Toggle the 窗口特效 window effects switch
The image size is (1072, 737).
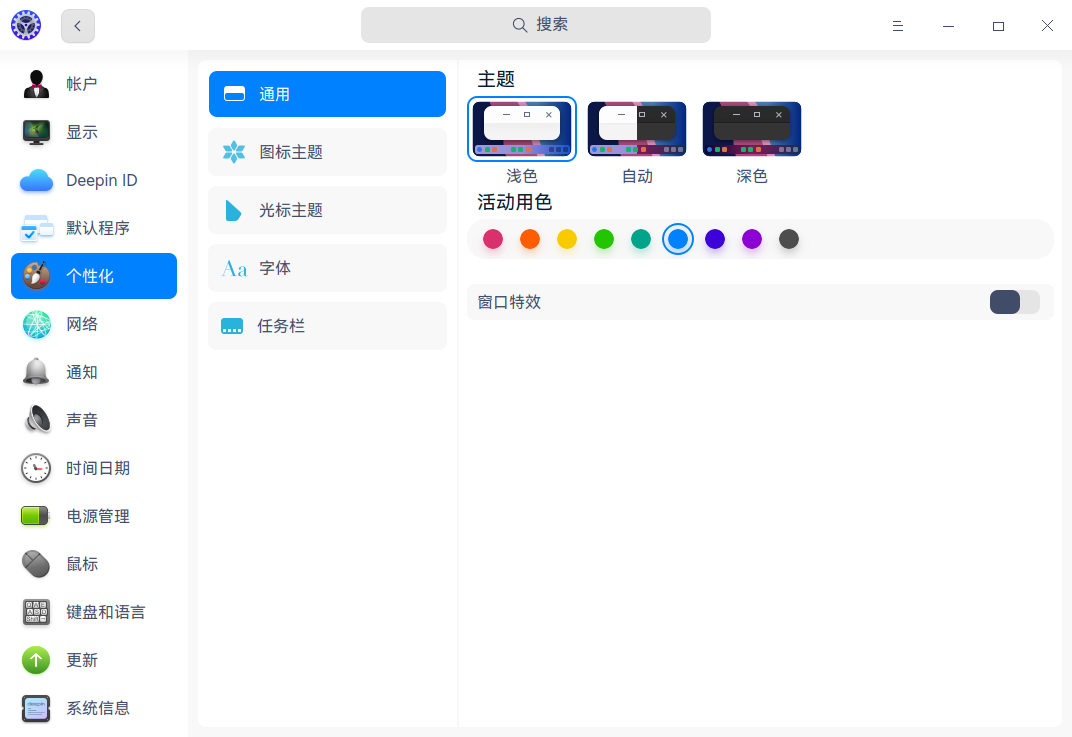click(1013, 301)
